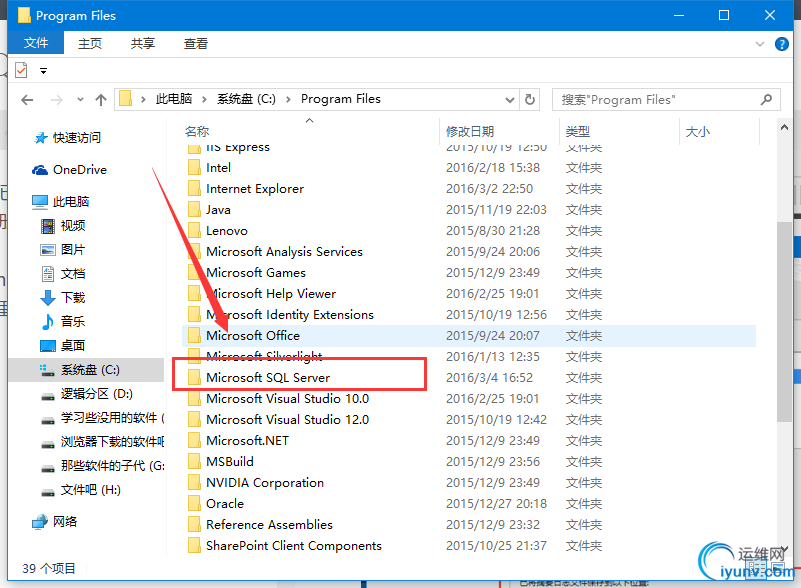Viewport: 801px width, 588px height.
Task: Select the Microsoft Office folder icon
Action: [x=194, y=335]
